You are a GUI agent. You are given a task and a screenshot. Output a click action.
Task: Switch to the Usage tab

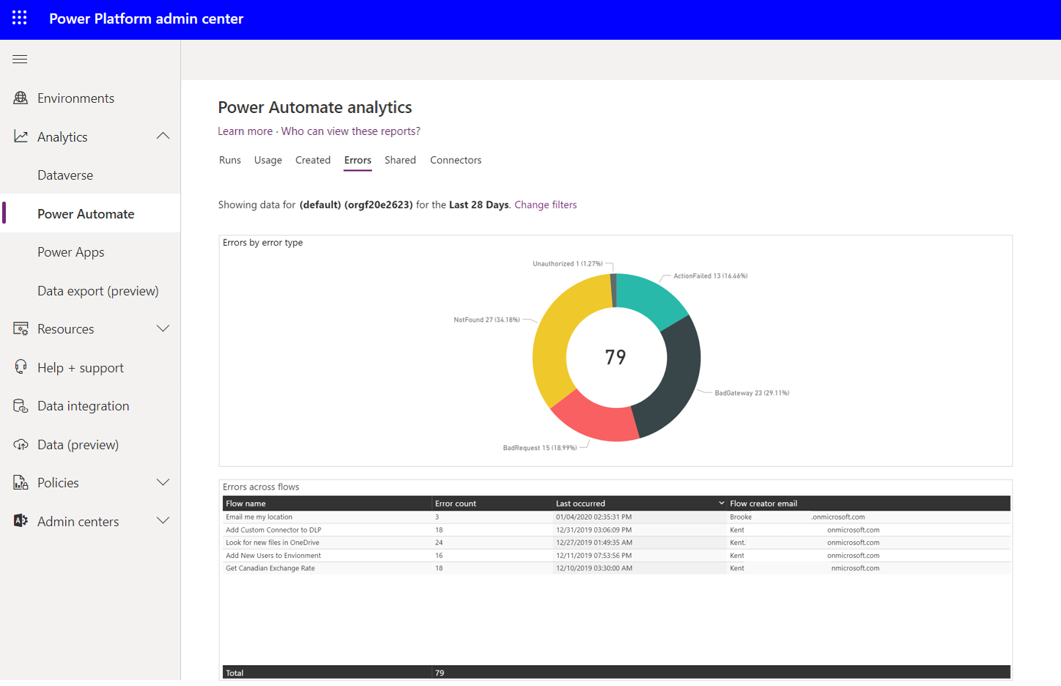[267, 160]
